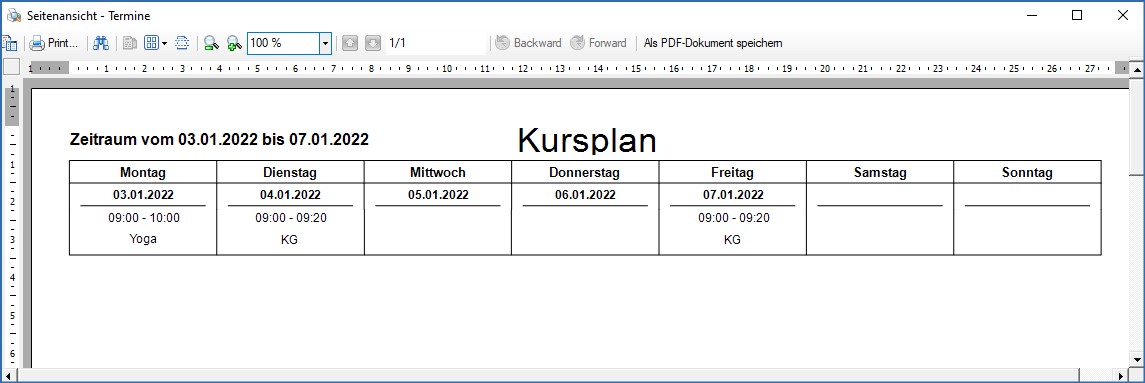The width and height of the screenshot is (1145, 383).
Task: Click the ruler corner box
Action: (x=11, y=67)
